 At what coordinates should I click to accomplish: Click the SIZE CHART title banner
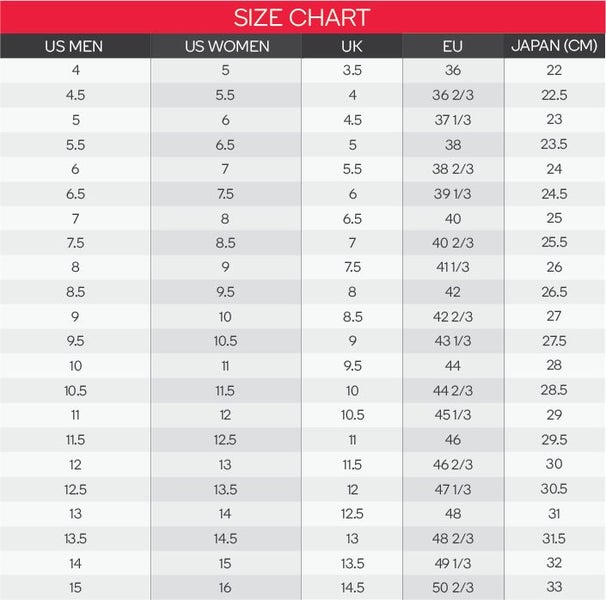point(302,17)
